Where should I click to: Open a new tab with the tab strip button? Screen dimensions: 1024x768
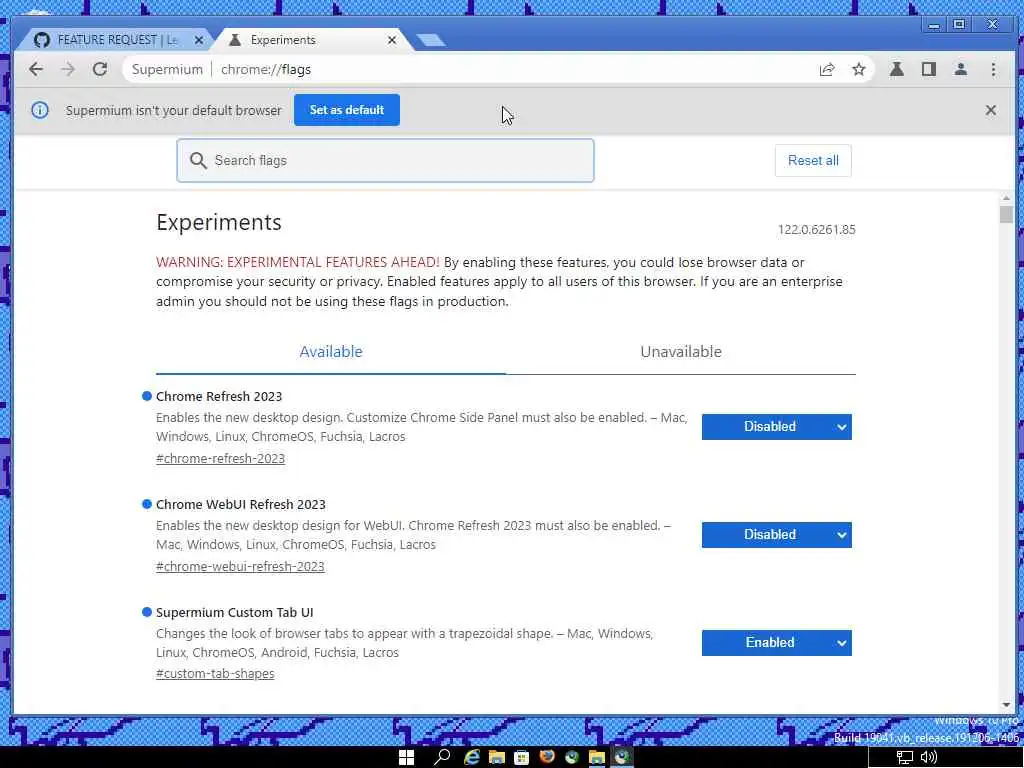click(x=431, y=40)
